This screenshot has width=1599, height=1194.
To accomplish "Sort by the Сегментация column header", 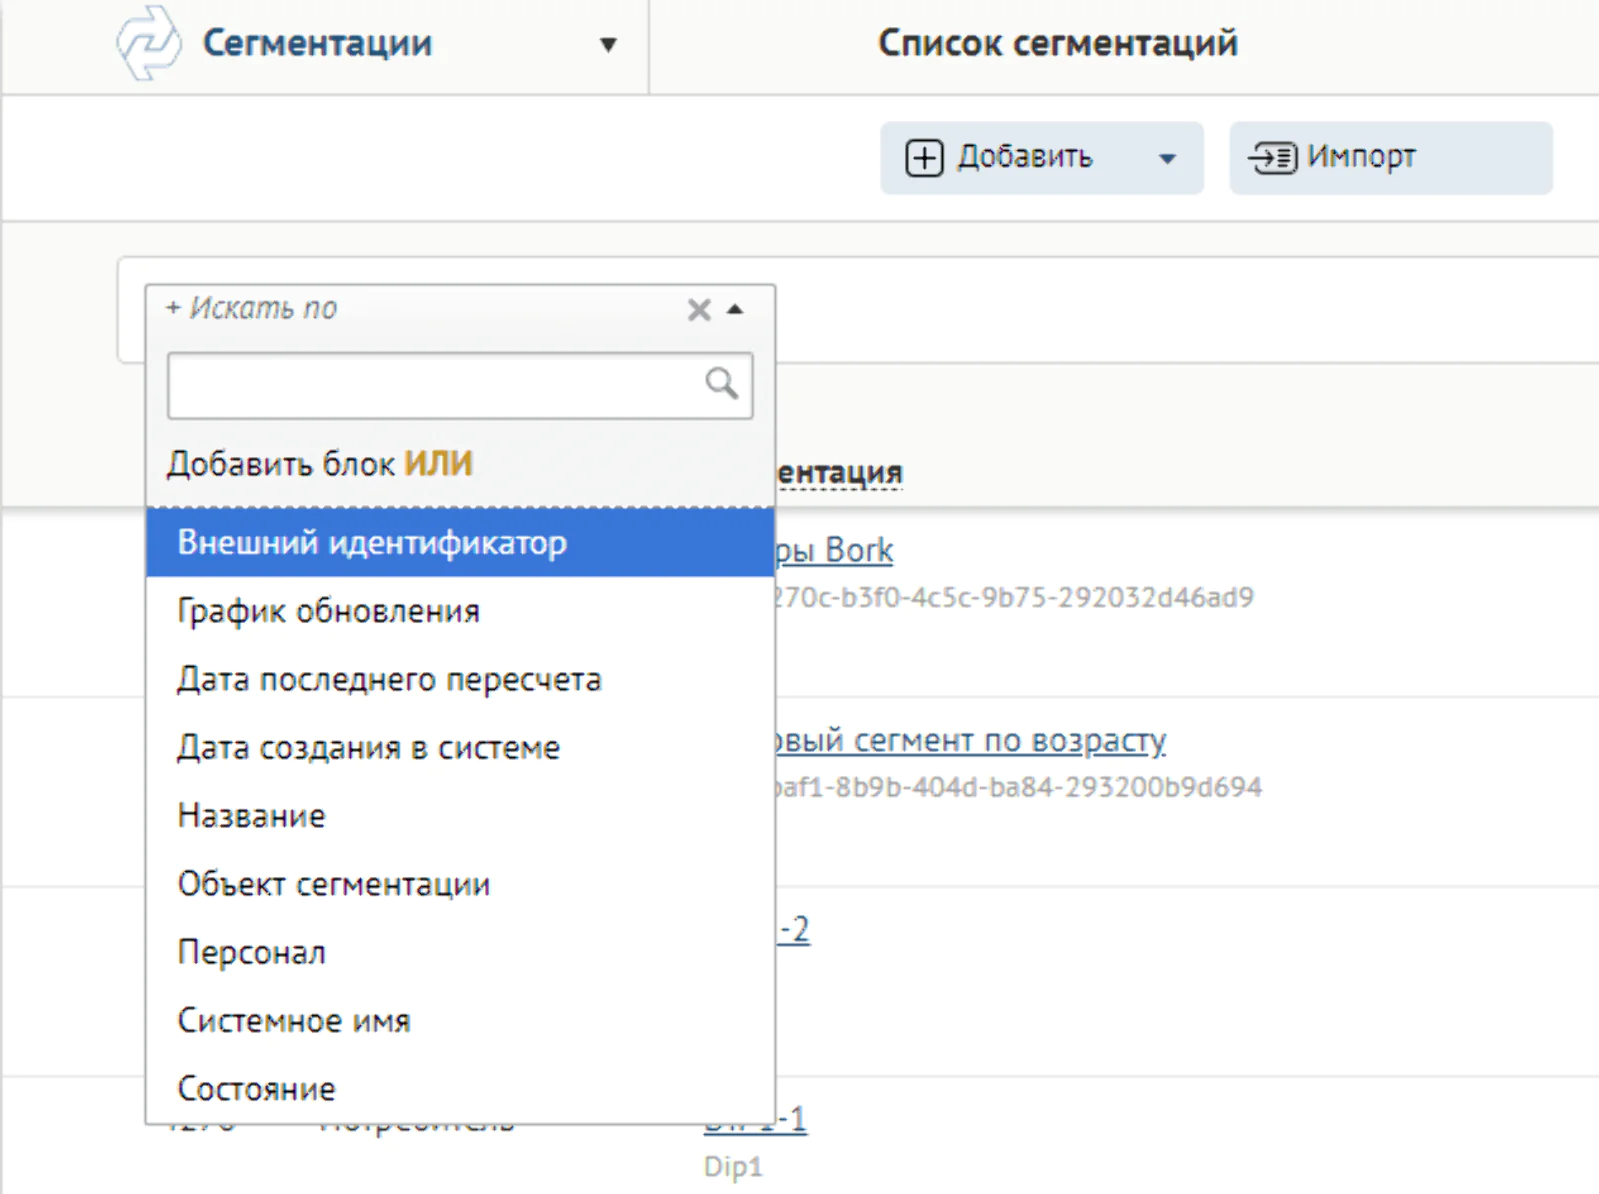I will pyautogui.click(x=839, y=472).
